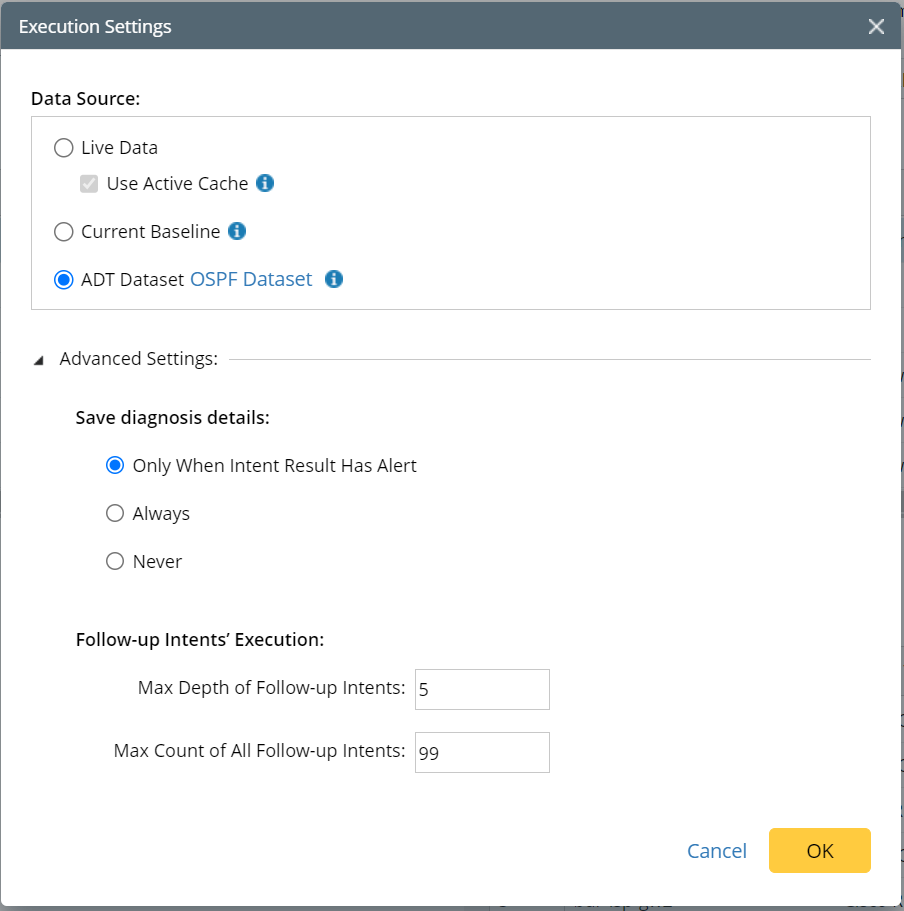
Task: Collapse the Advanced Settings triangle
Action: pos(39,360)
